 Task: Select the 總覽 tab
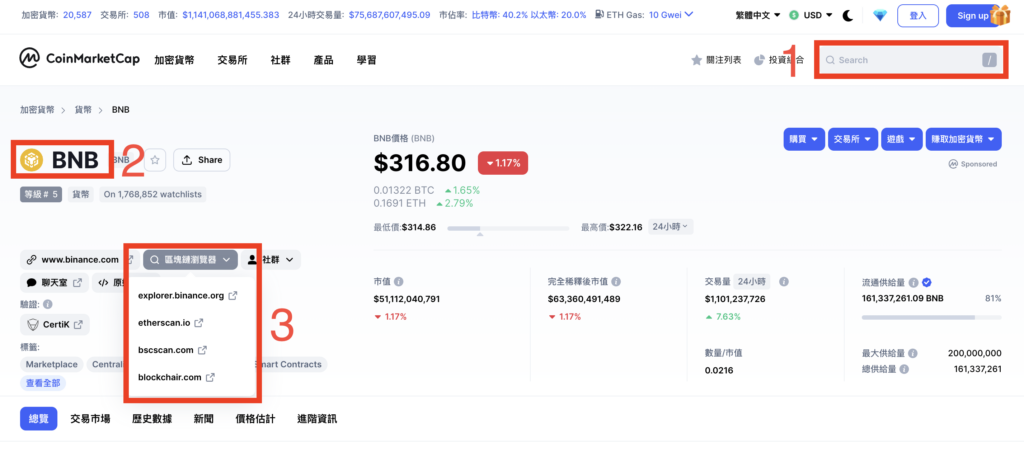39,419
